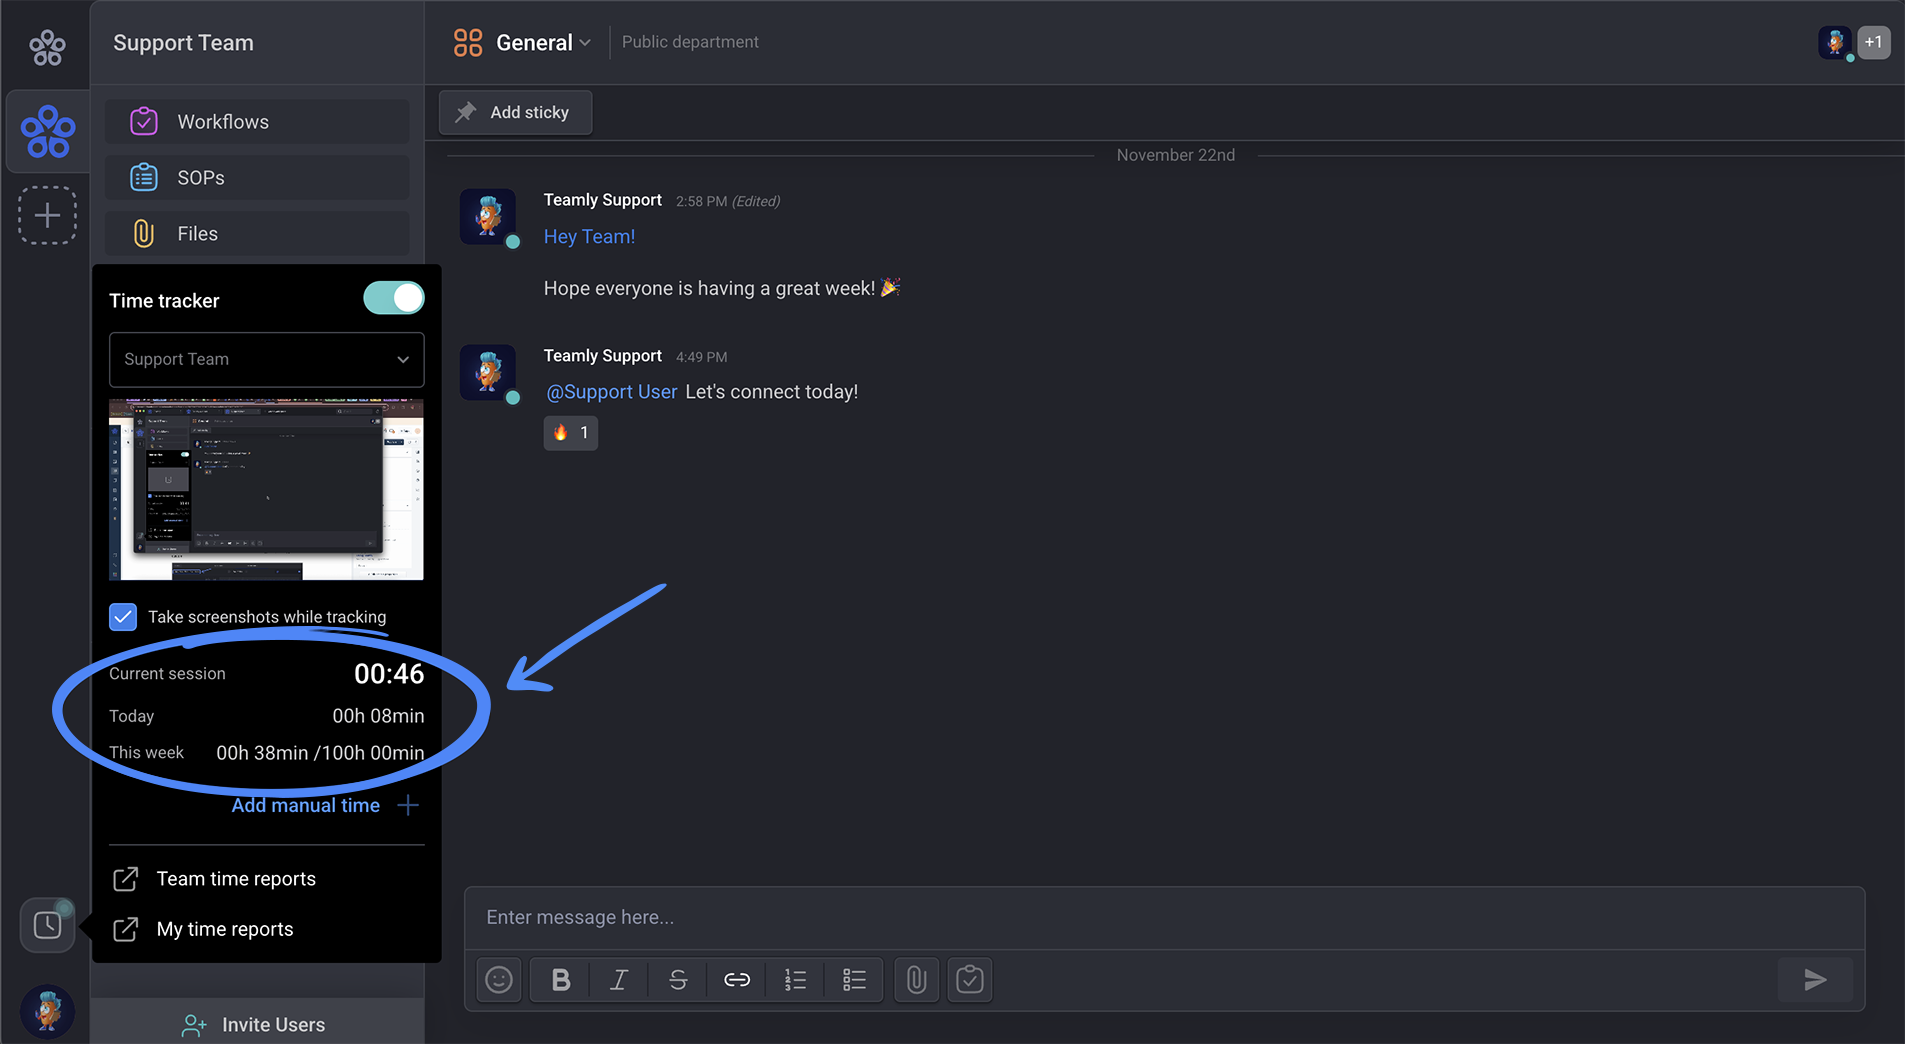Open SOPs section
The width and height of the screenshot is (1905, 1044).
tap(257, 177)
